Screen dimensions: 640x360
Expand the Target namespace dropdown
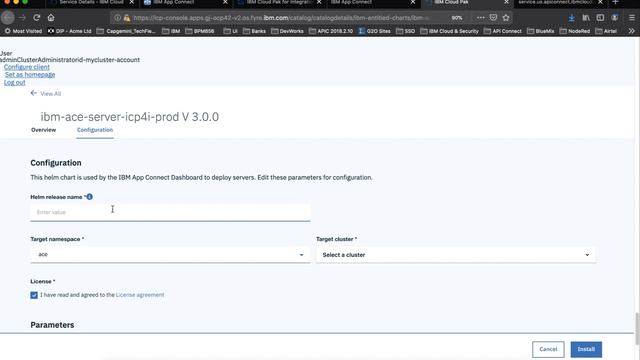(x=170, y=254)
